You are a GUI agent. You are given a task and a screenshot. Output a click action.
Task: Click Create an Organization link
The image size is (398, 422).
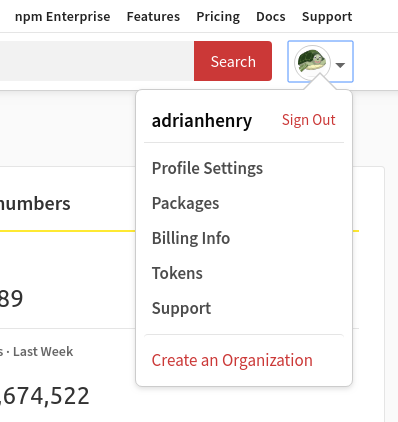(232, 360)
